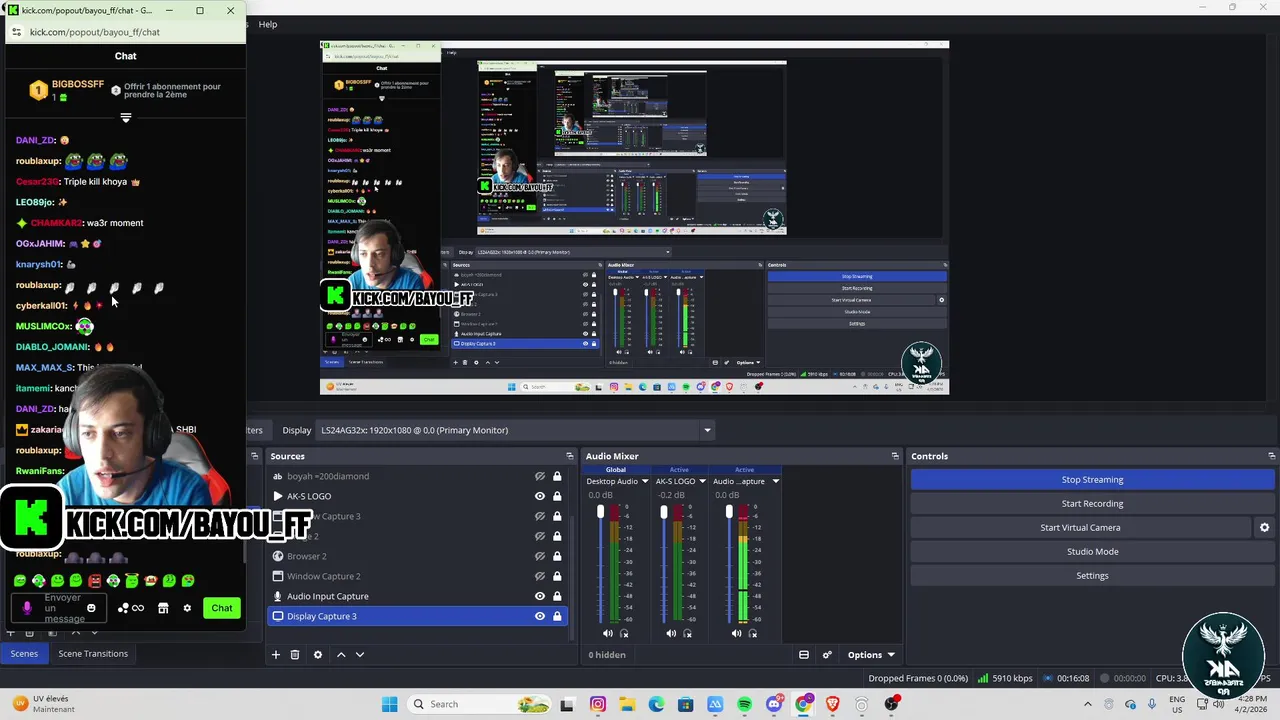
Task: Open Brave browser from the taskbar
Action: pos(832,704)
